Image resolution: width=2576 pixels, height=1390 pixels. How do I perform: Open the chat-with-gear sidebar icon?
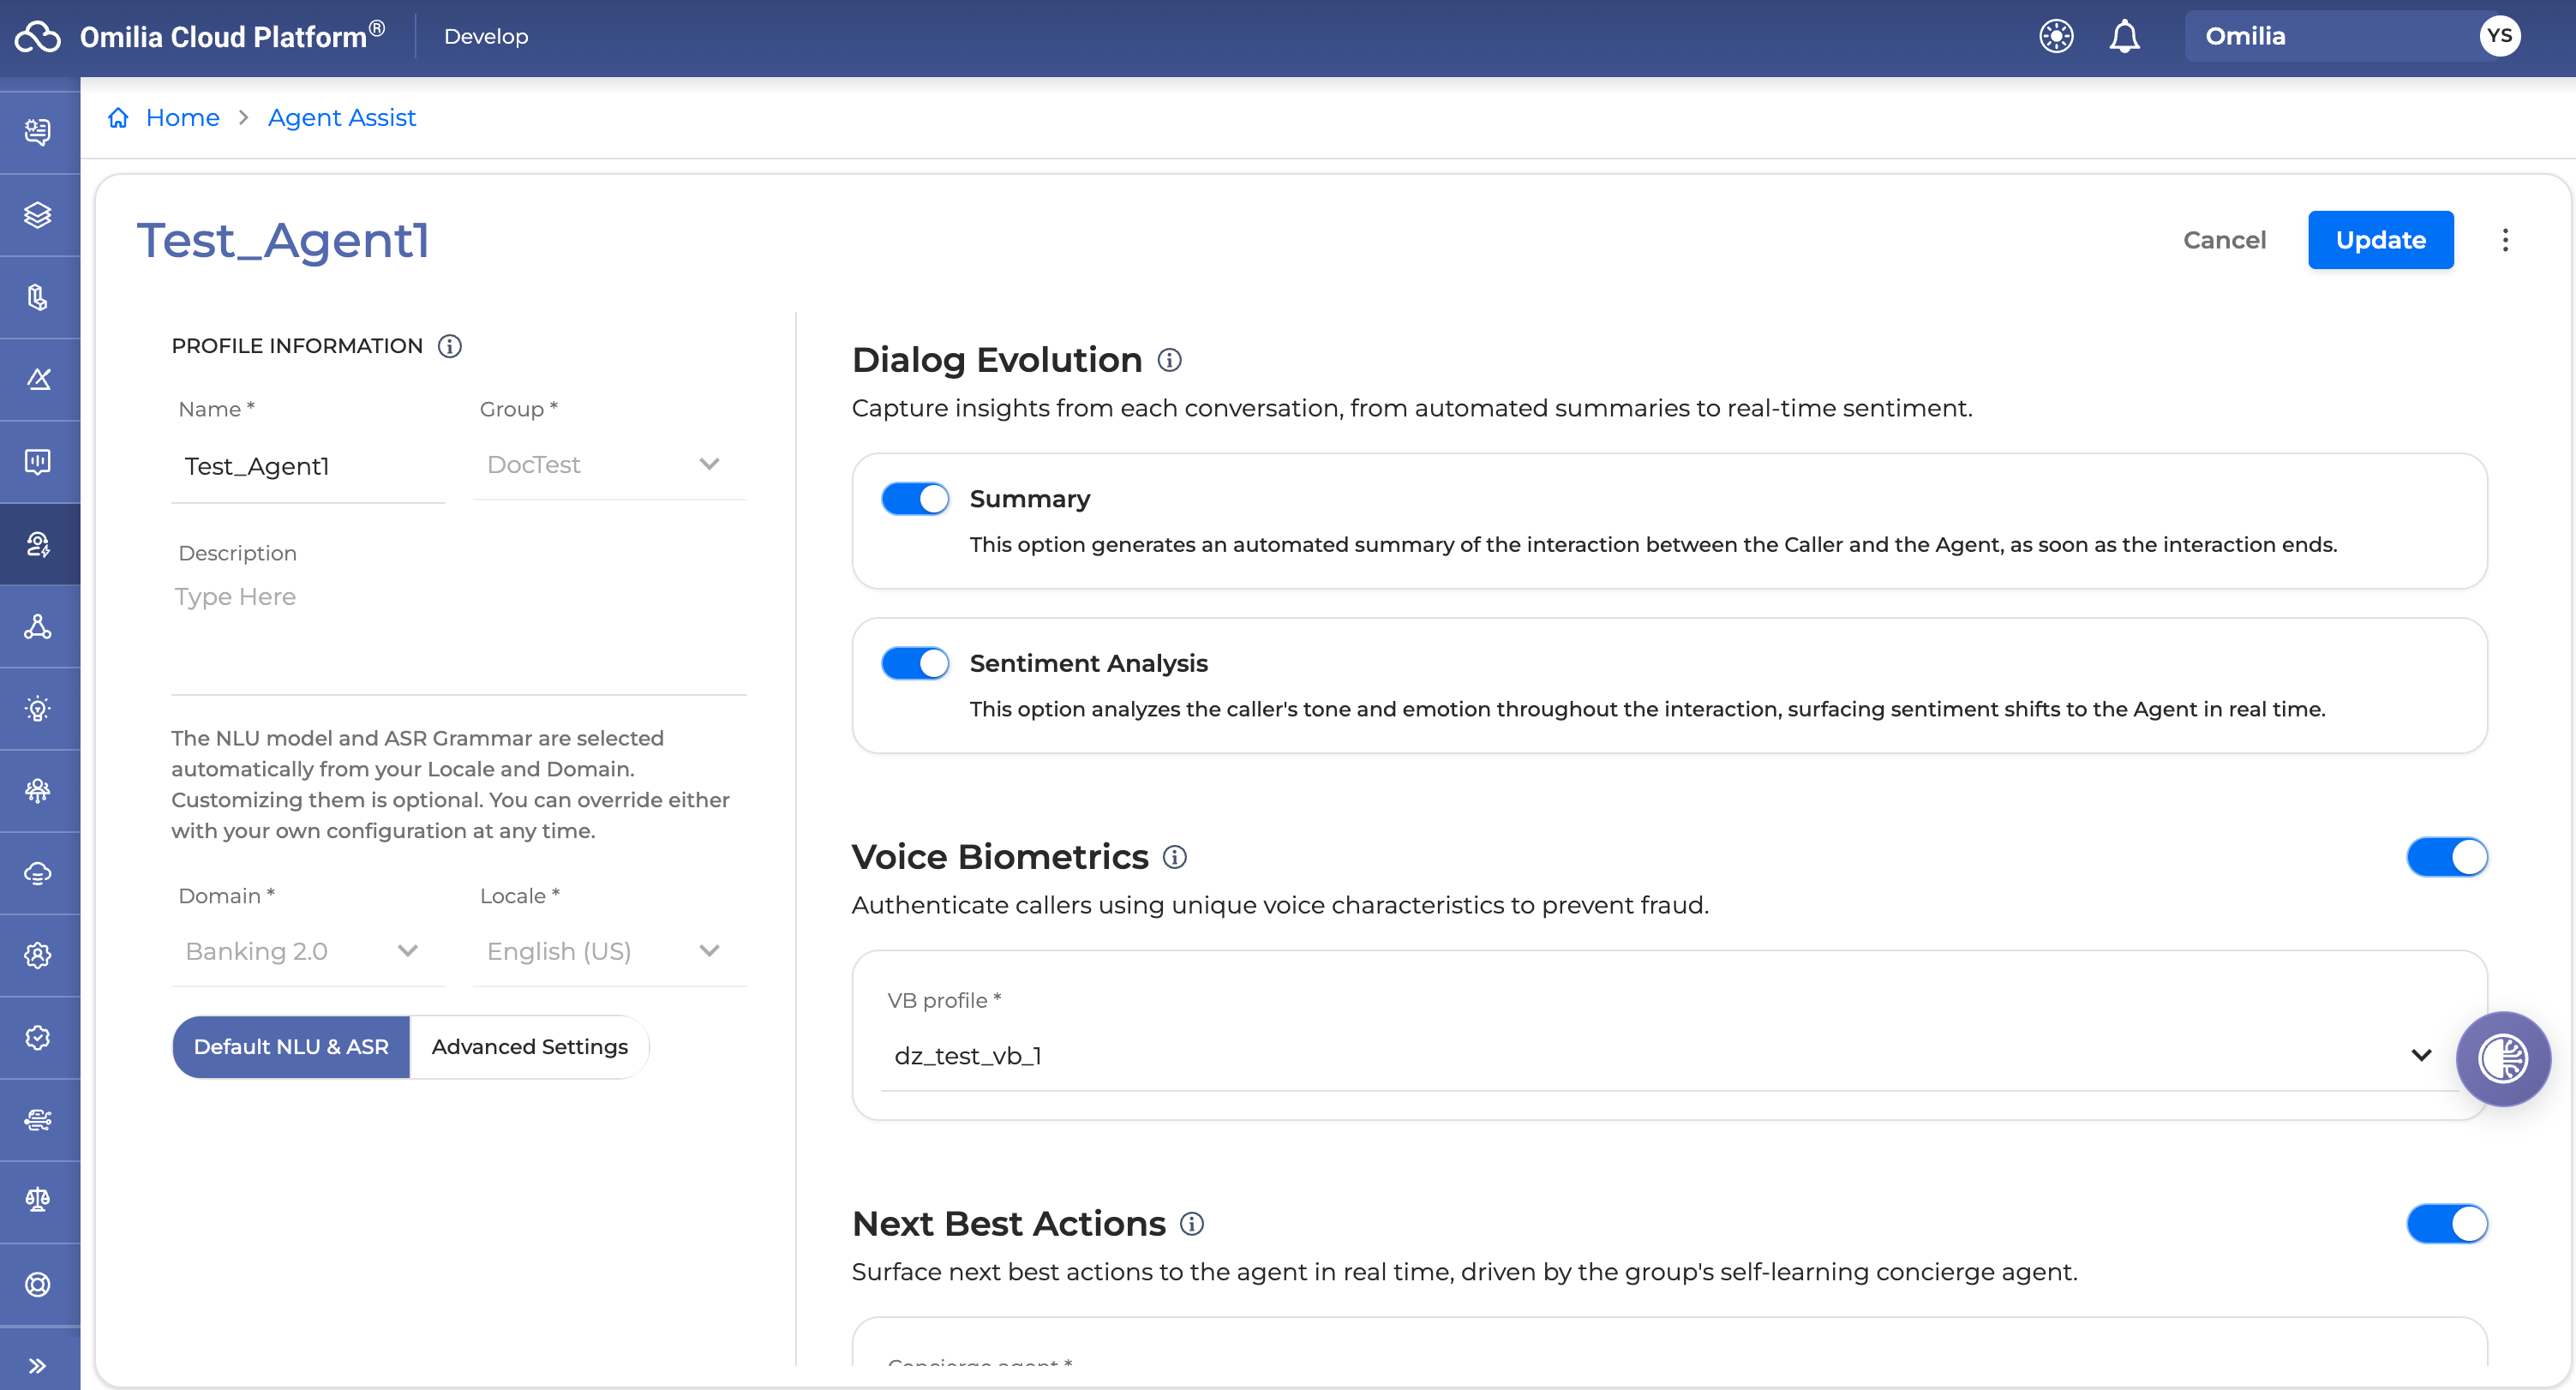[x=38, y=132]
